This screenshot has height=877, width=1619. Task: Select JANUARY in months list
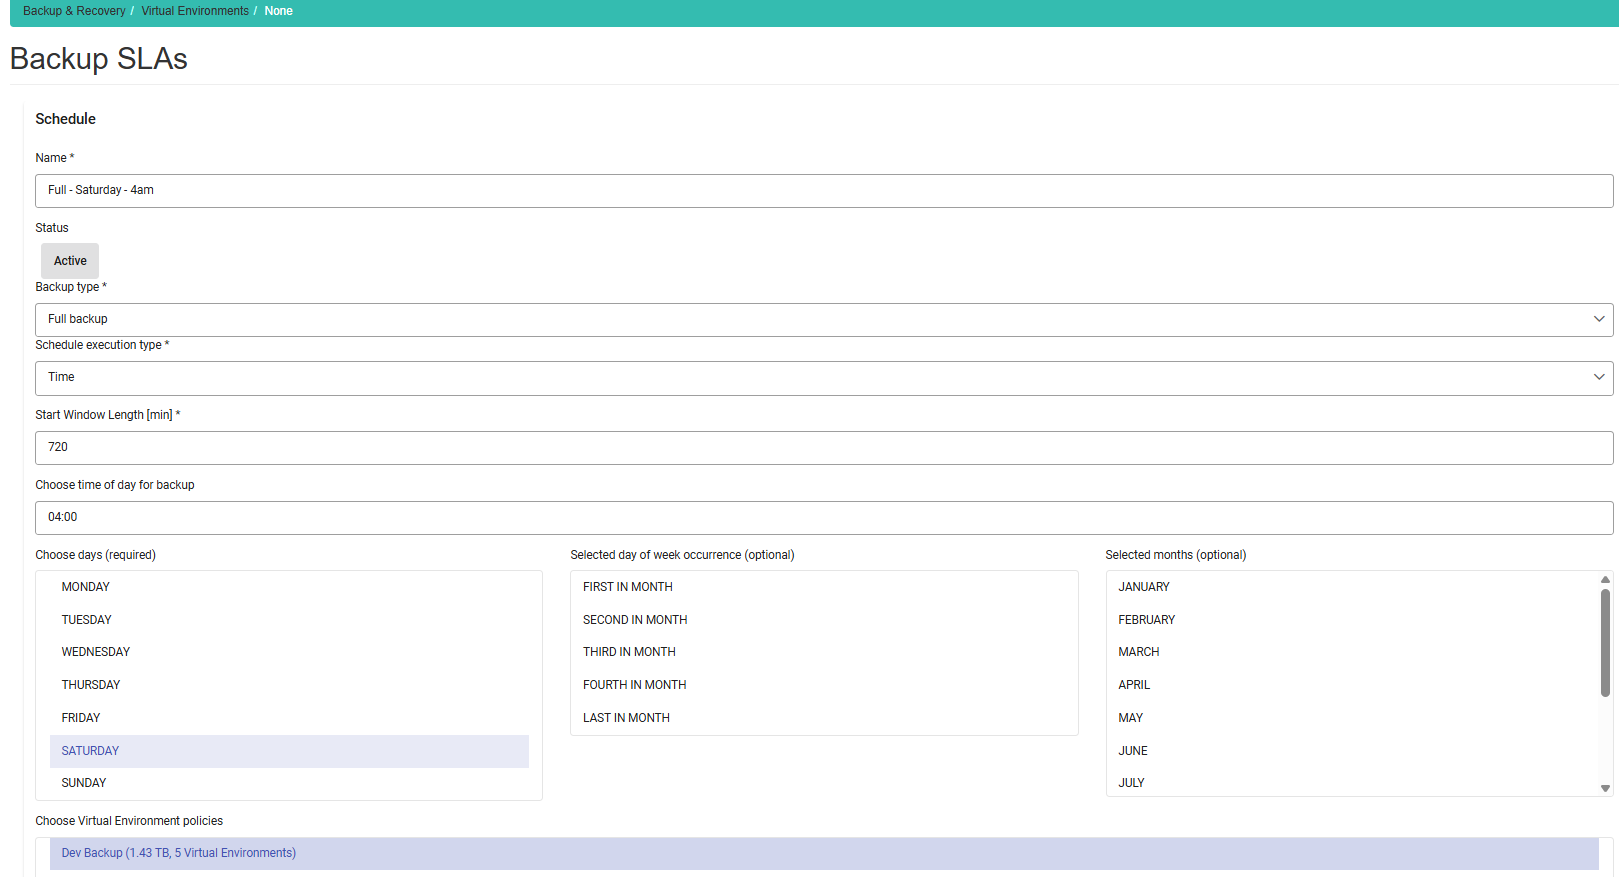1352,587
